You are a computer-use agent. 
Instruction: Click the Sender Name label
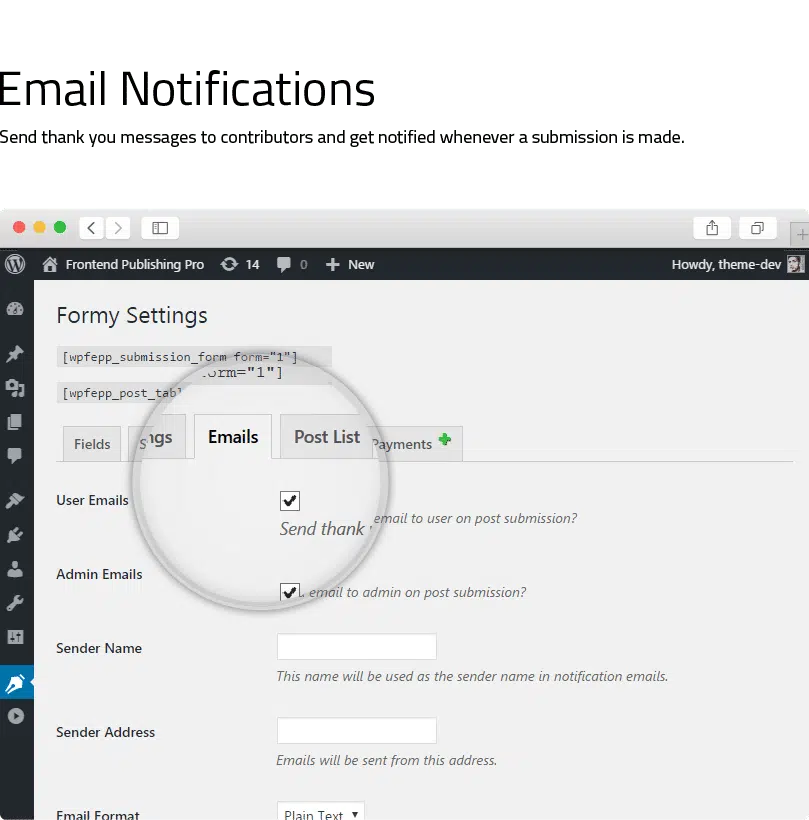tap(99, 648)
